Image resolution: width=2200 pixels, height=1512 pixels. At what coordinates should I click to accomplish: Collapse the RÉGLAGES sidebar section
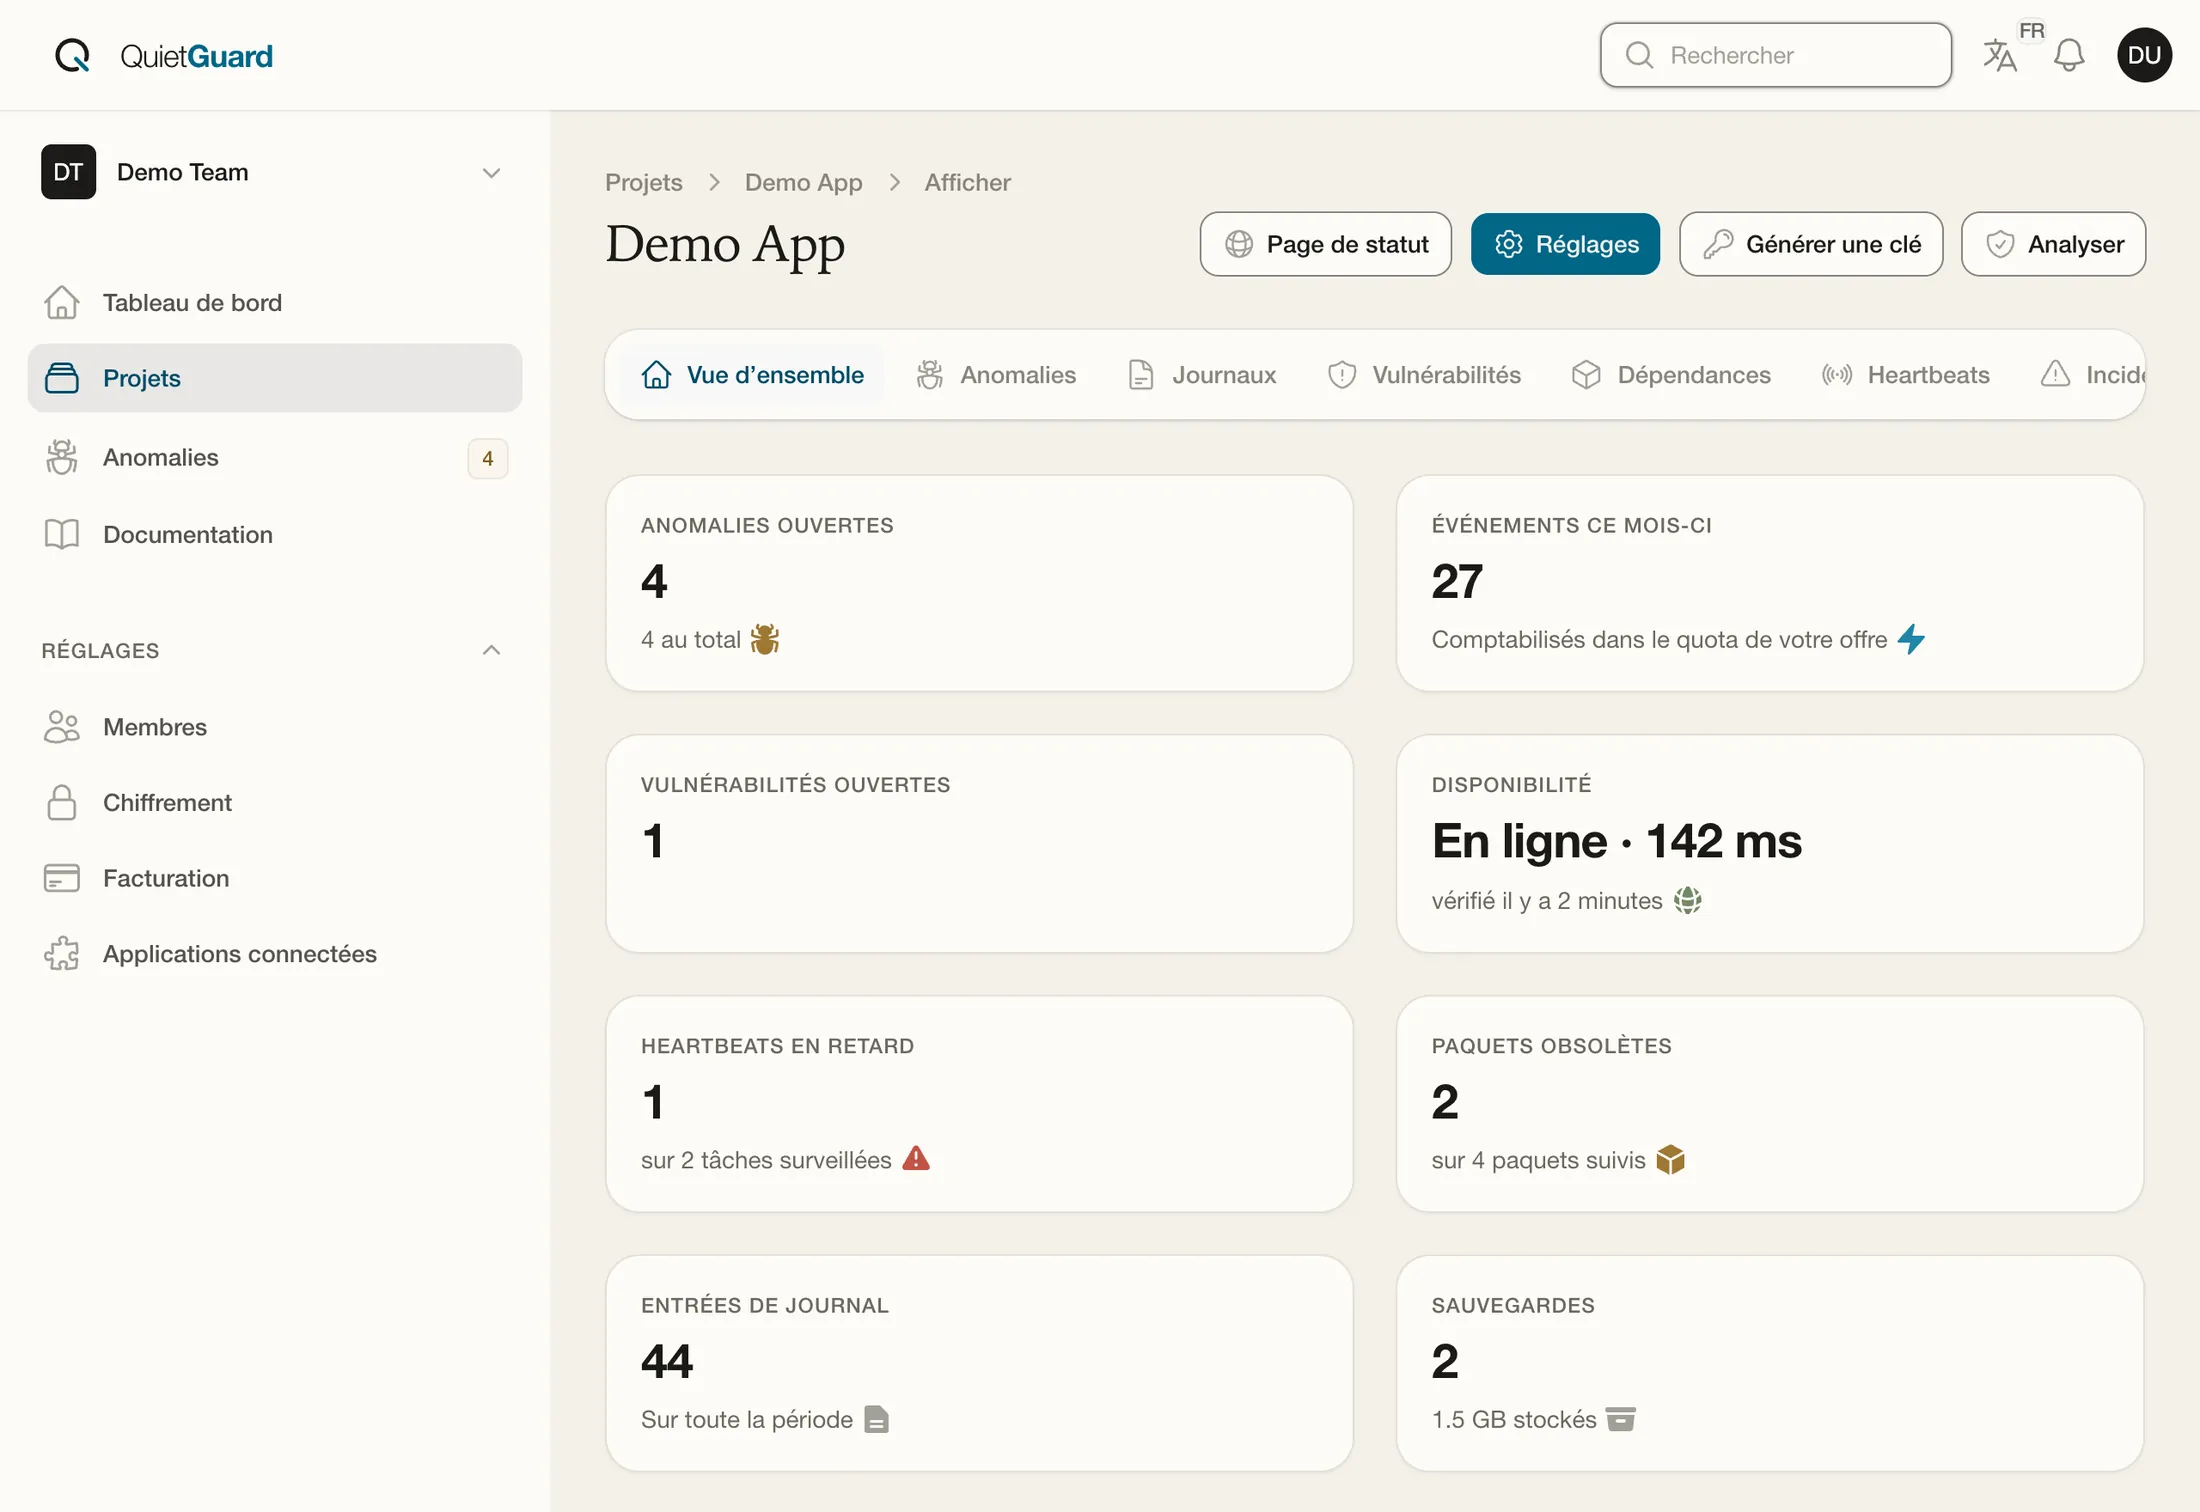point(491,650)
